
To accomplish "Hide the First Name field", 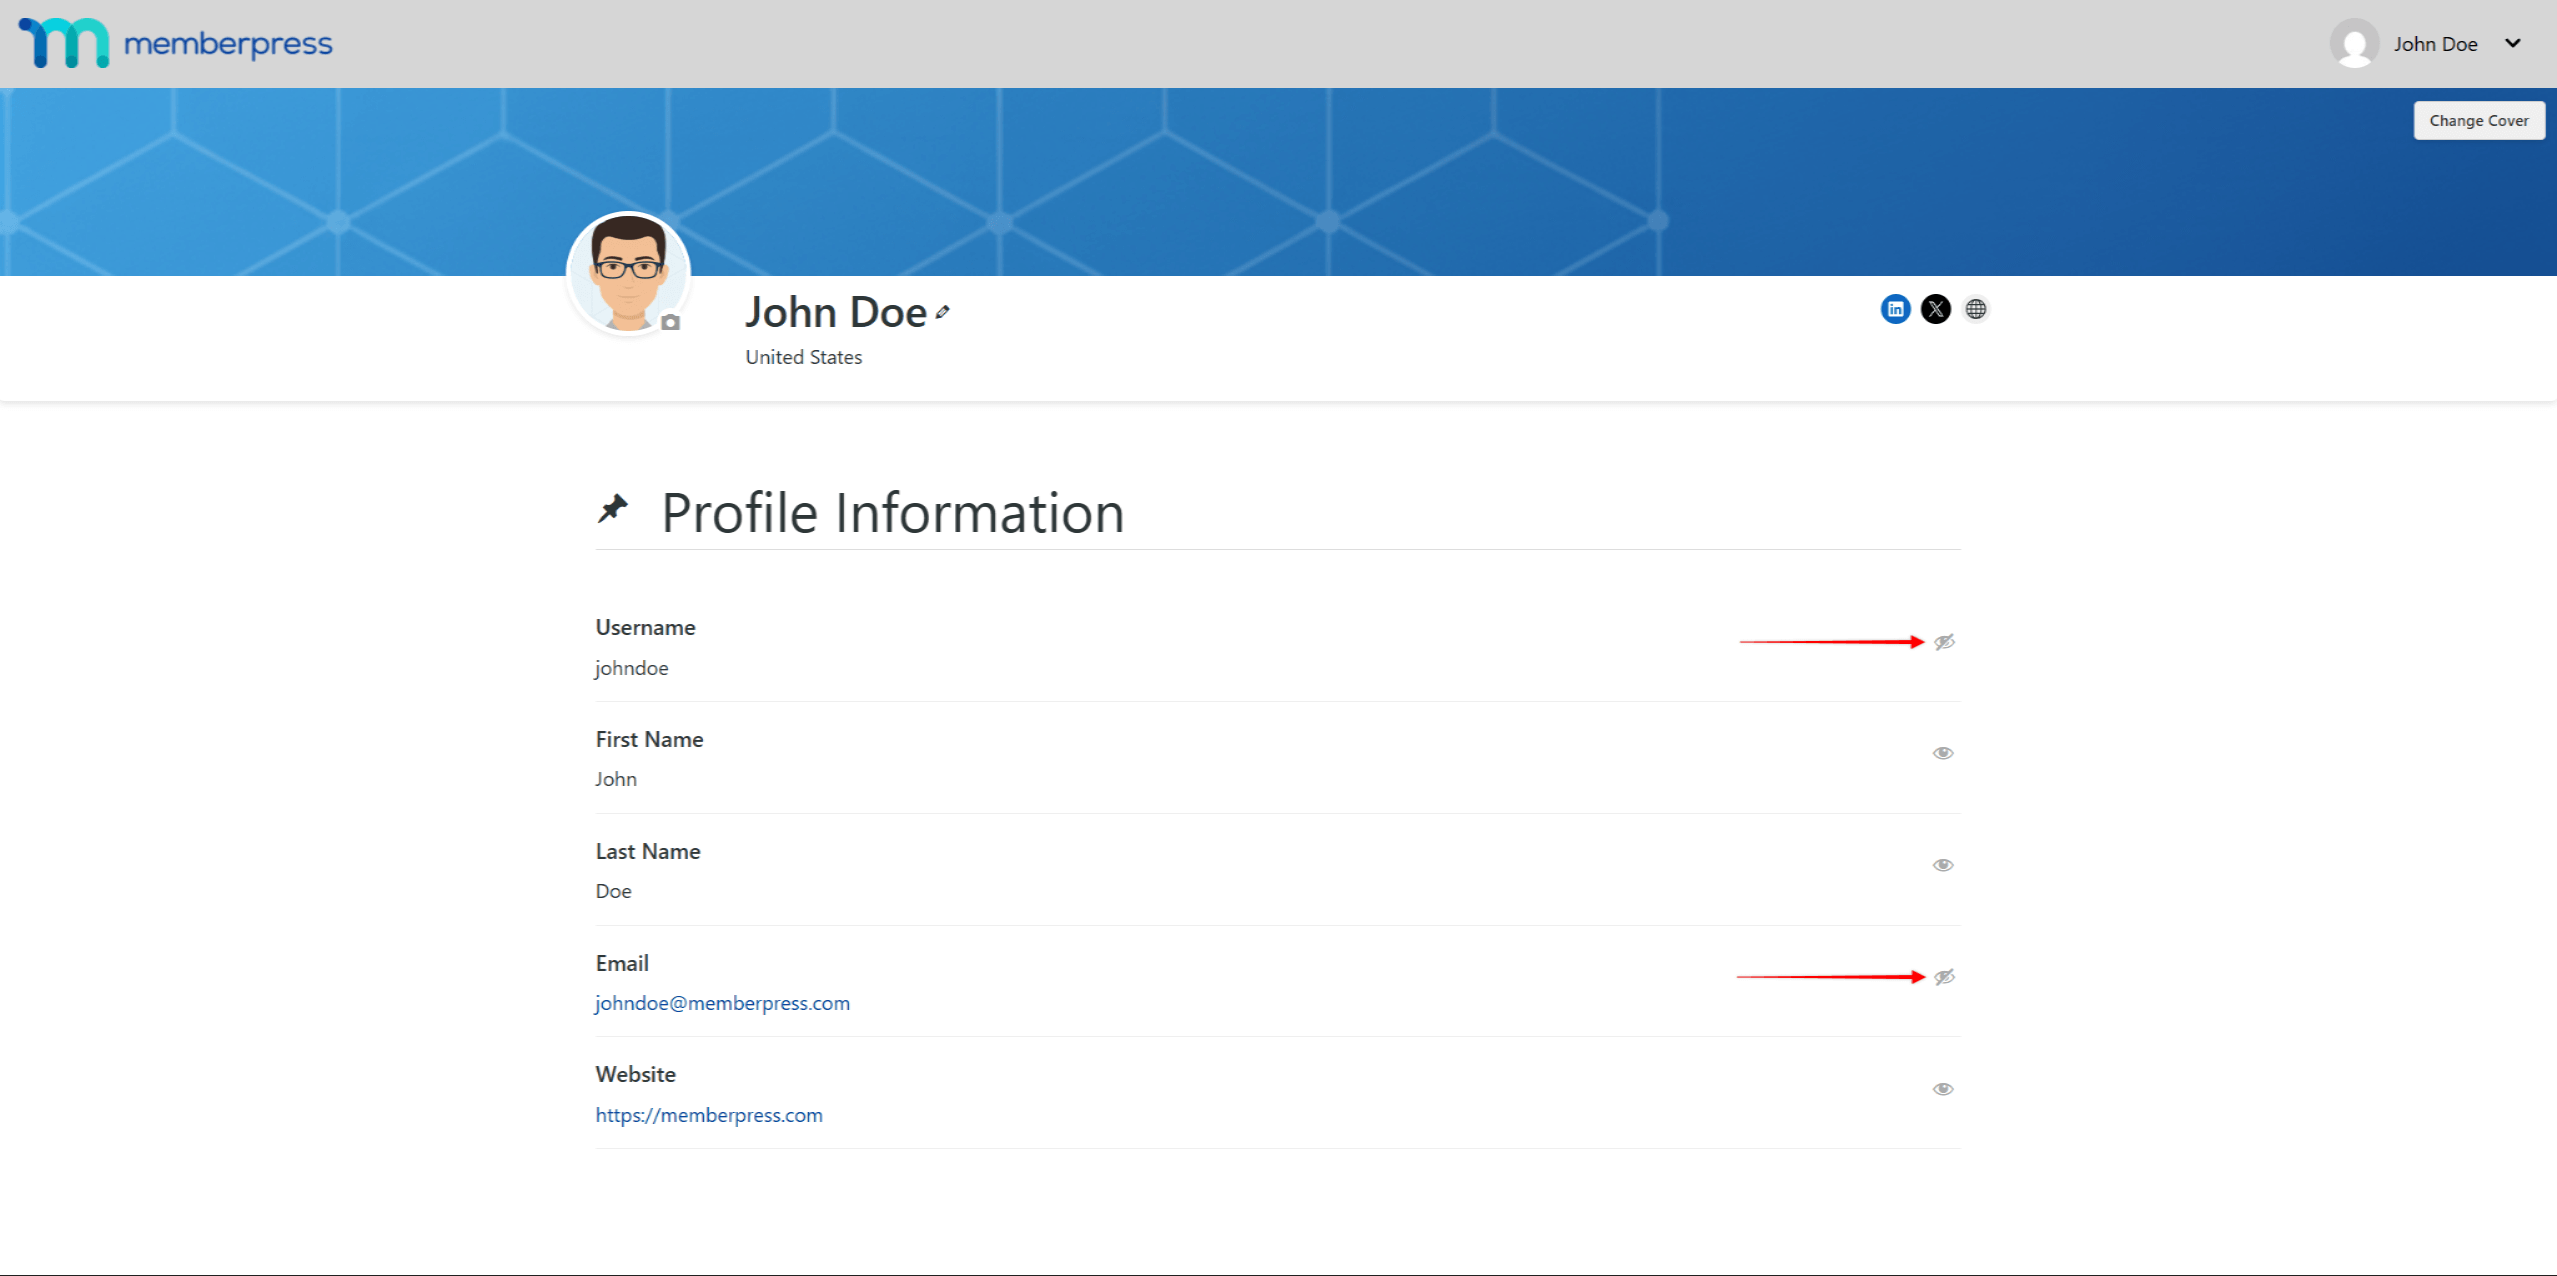I will [1942, 753].
